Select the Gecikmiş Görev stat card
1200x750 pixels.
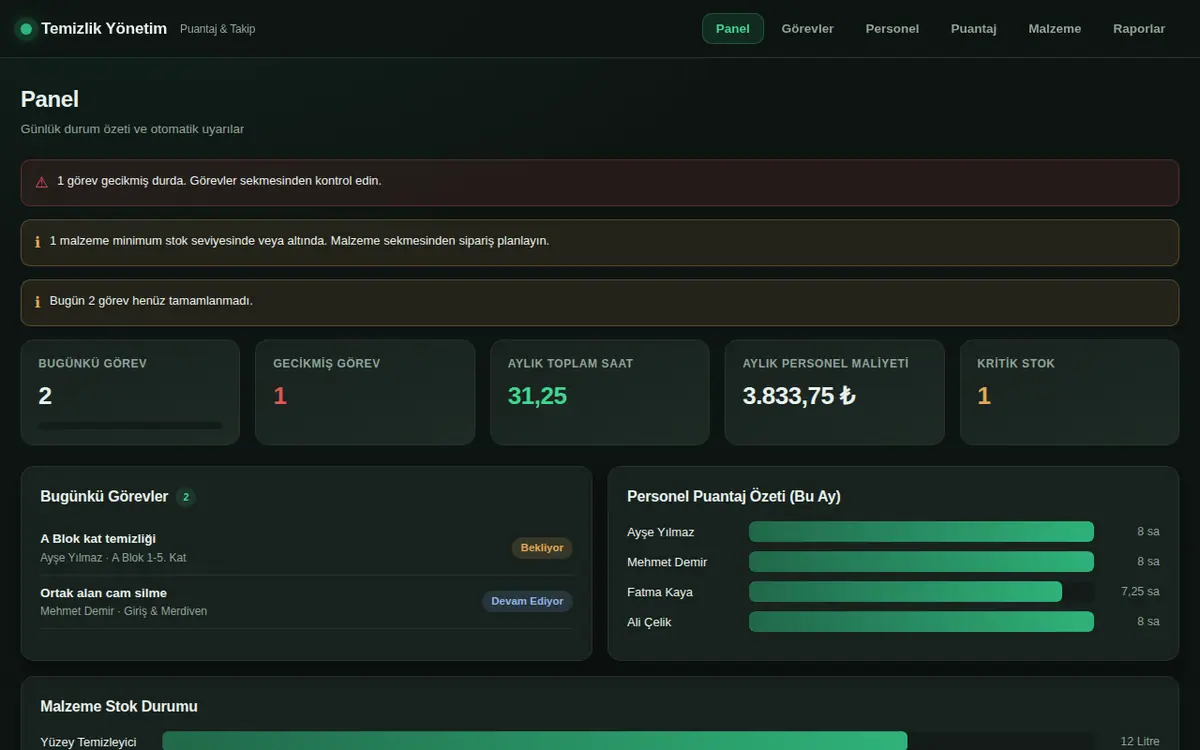click(x=365, y=392)
